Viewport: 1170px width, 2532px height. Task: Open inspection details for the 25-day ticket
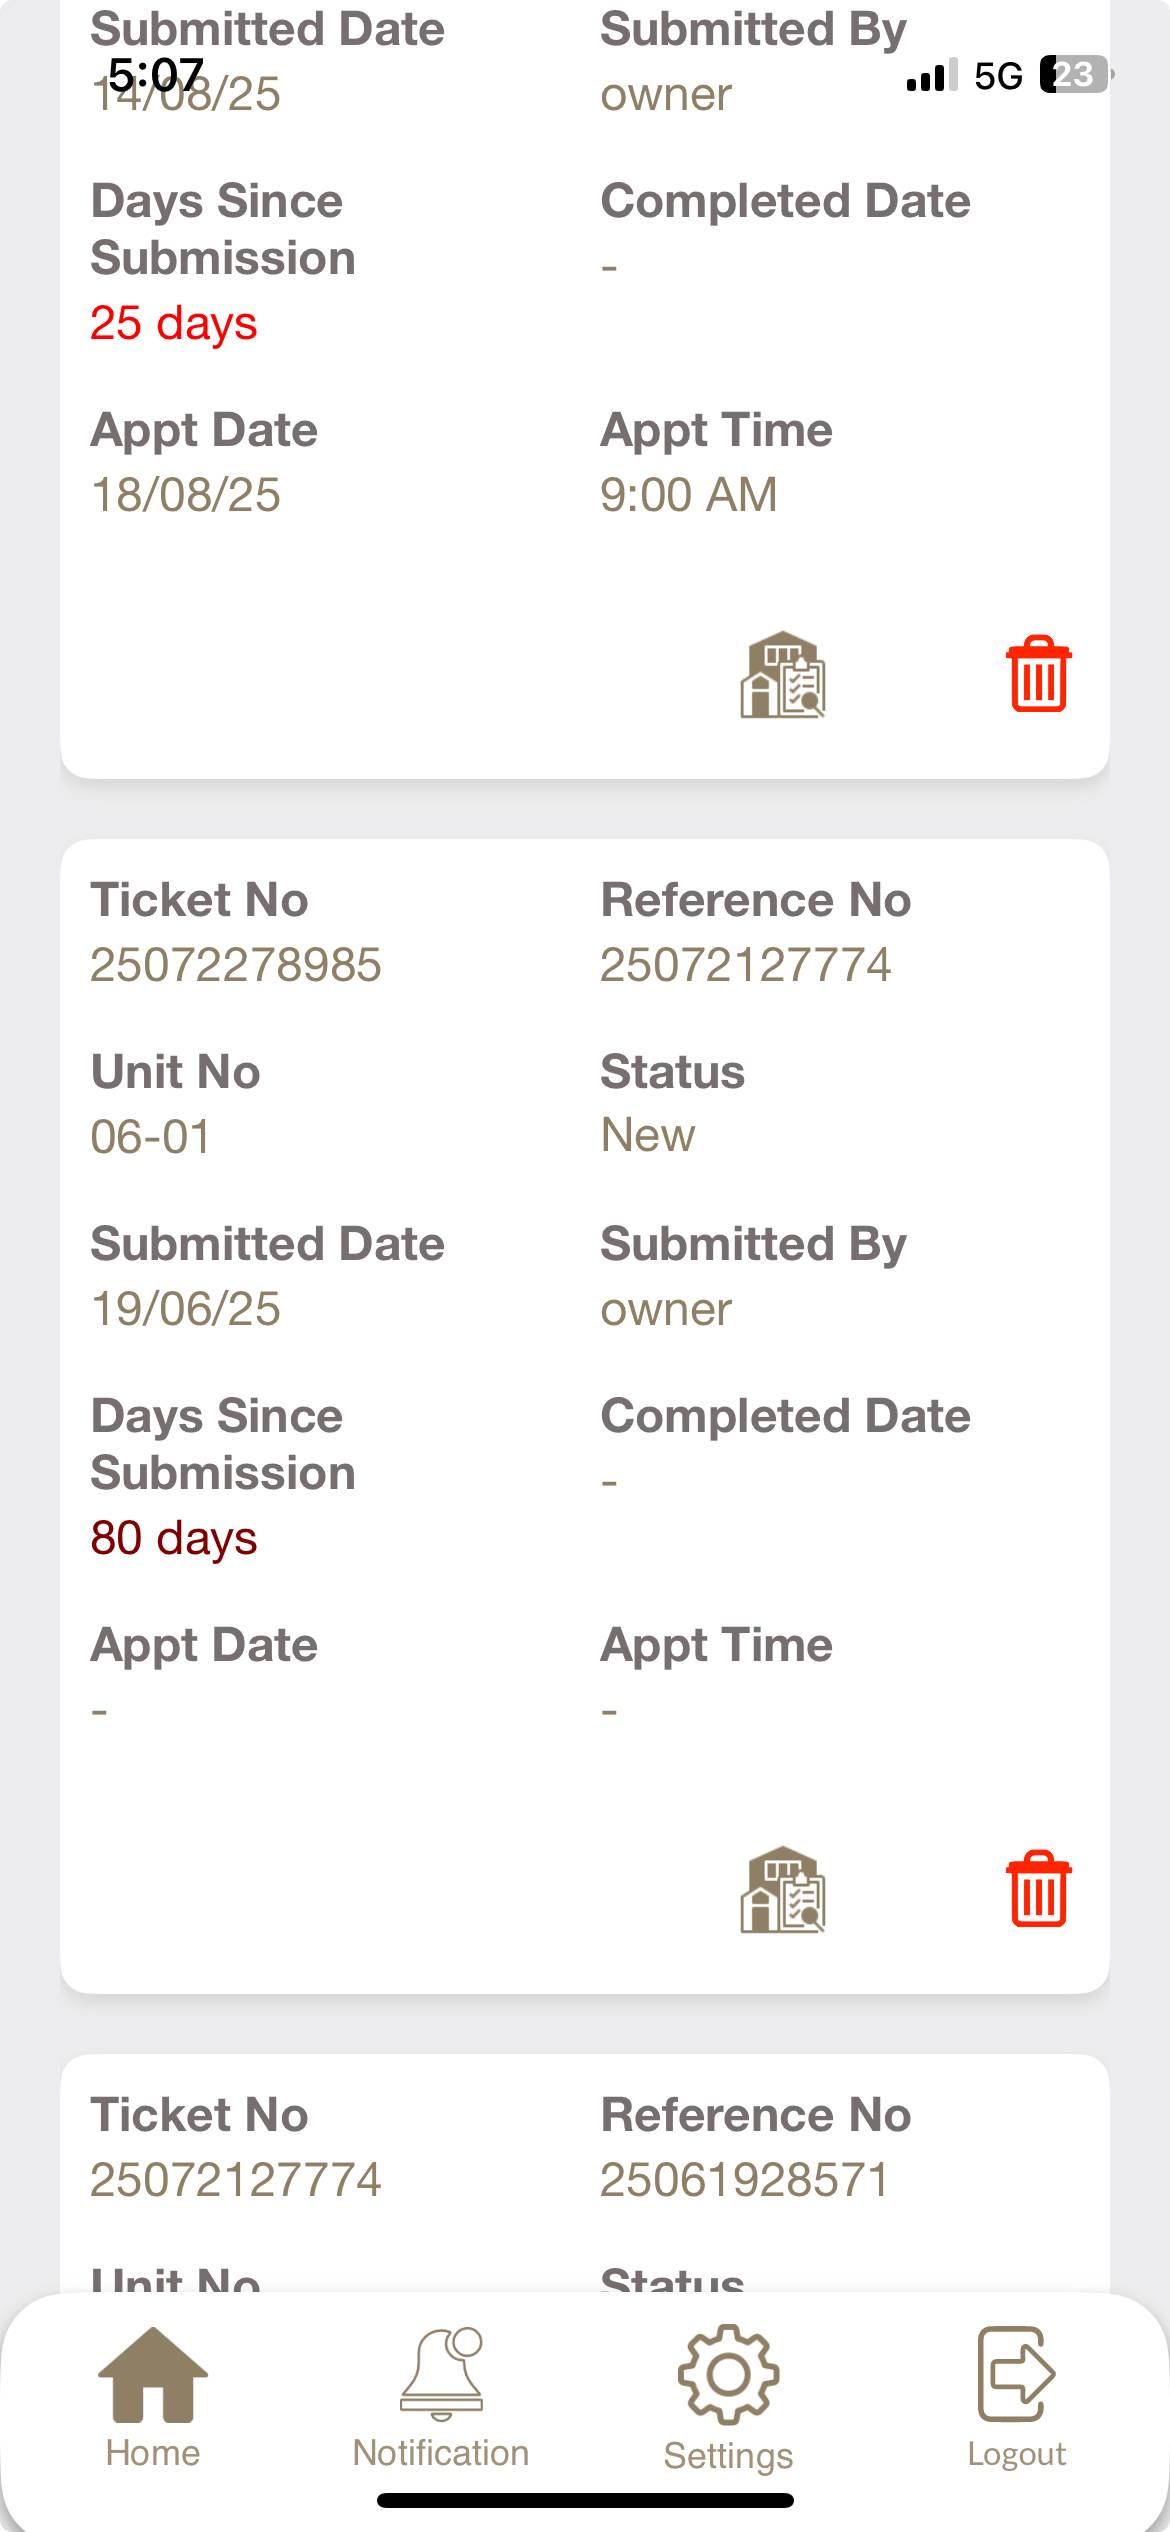(x=782, y=675)
